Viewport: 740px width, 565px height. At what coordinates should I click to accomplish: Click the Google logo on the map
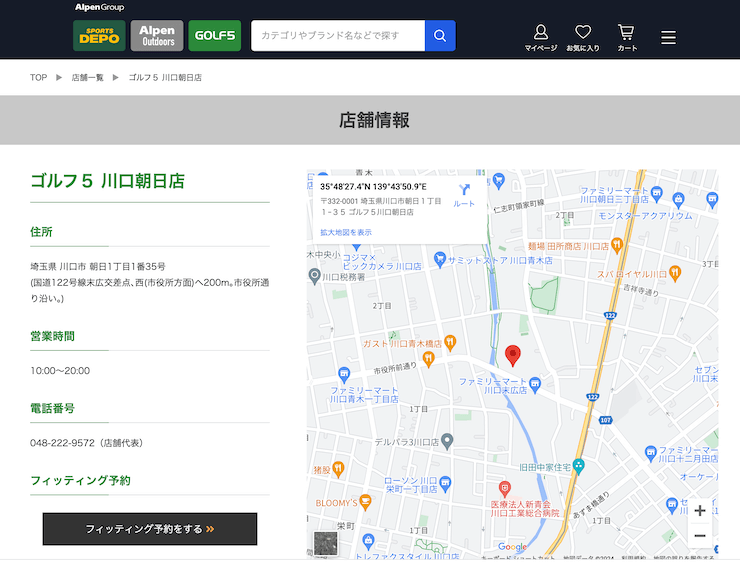click(x=512, y=547)
